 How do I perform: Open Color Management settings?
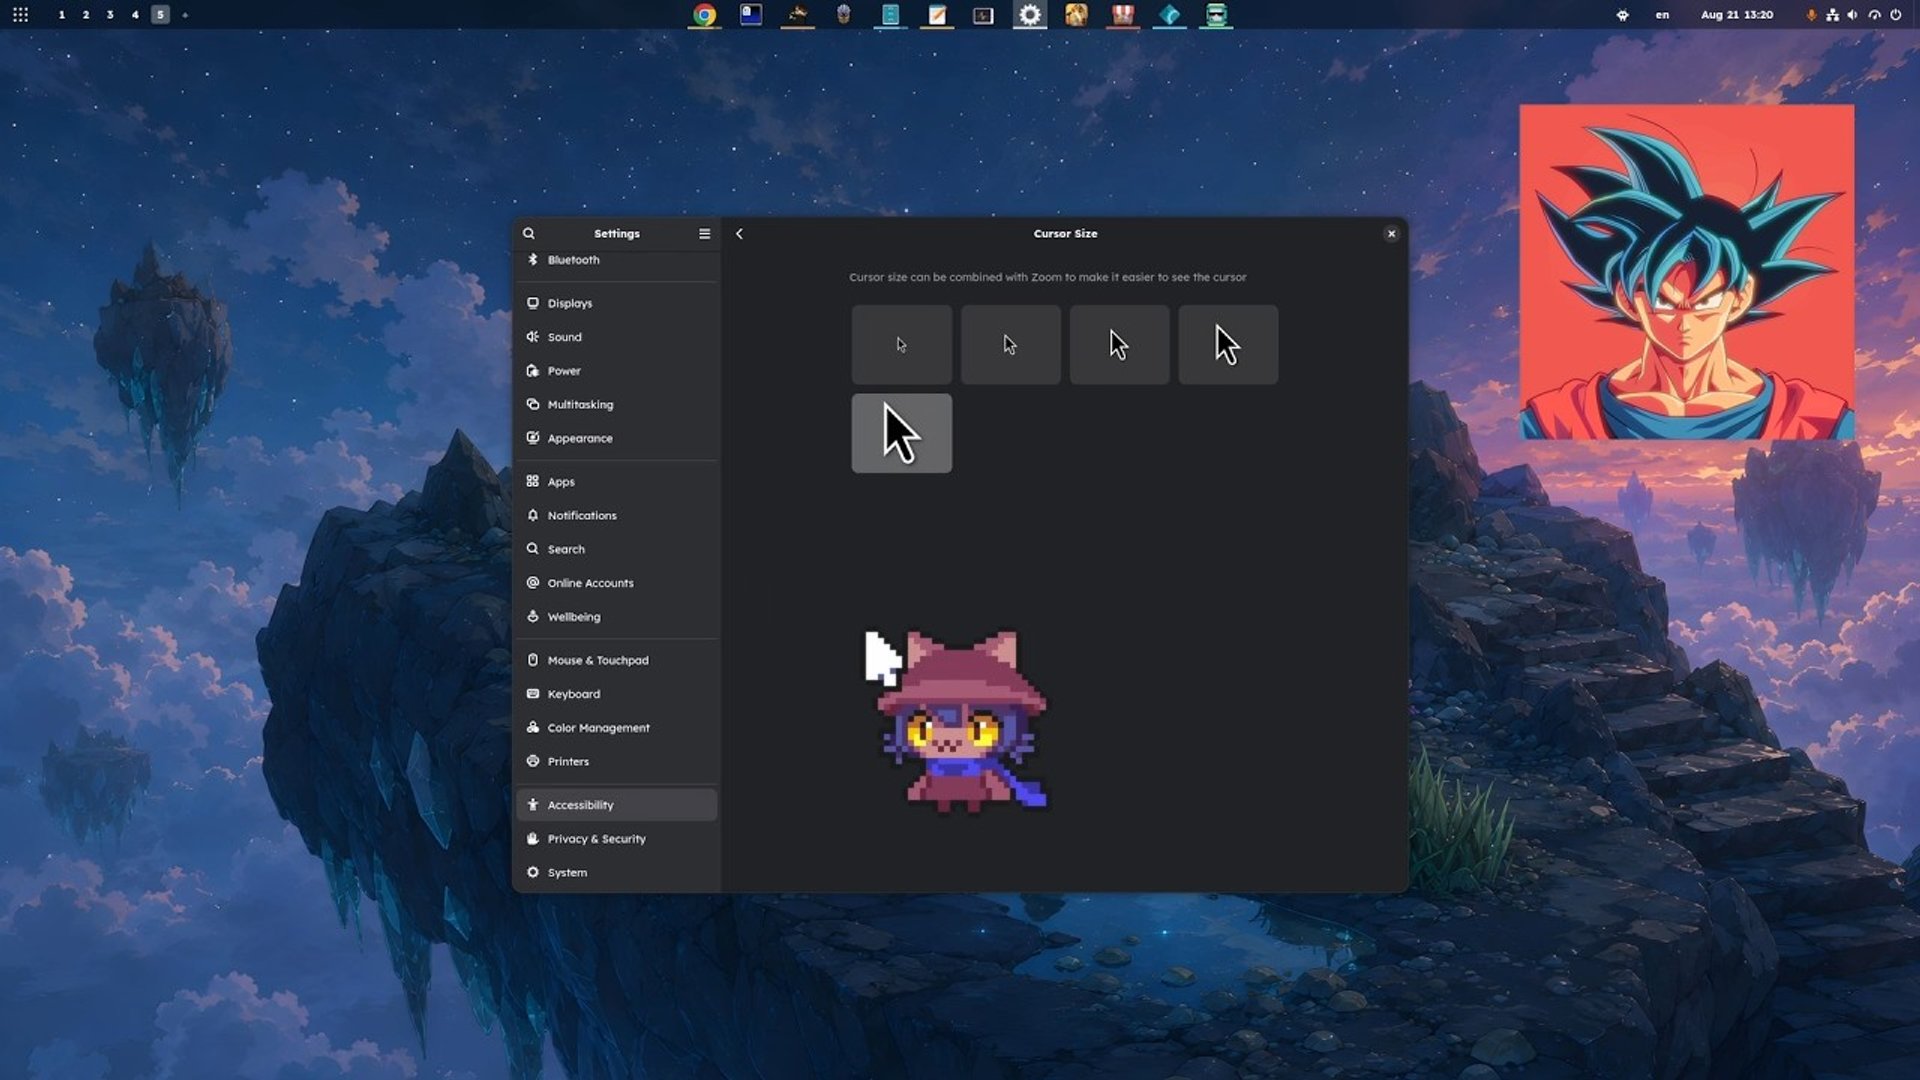617,728
